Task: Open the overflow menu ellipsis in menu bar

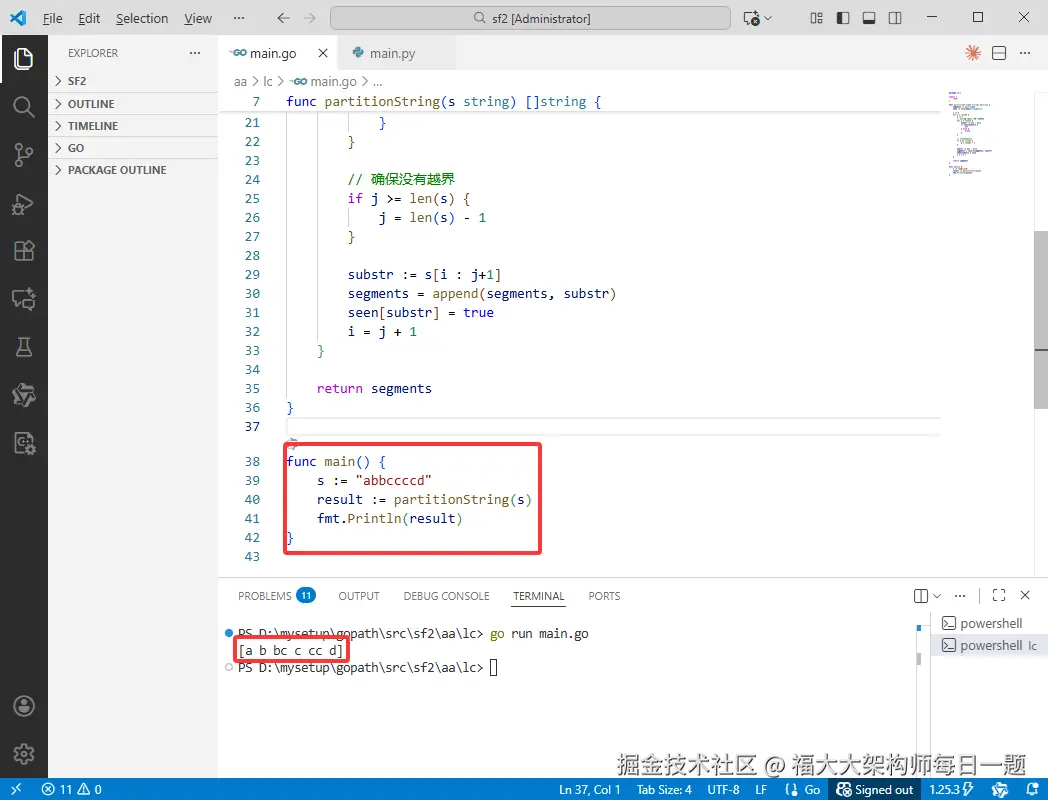Action: point(239,18)
